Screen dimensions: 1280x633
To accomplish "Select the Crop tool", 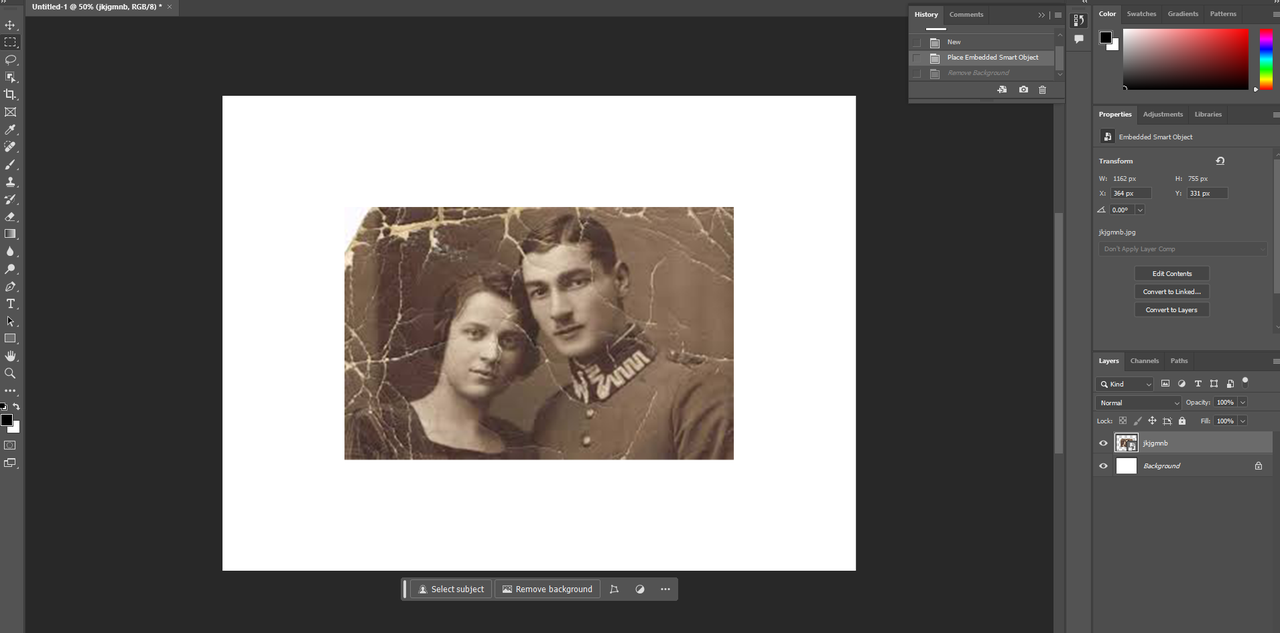I will click(x=10, y=94).
